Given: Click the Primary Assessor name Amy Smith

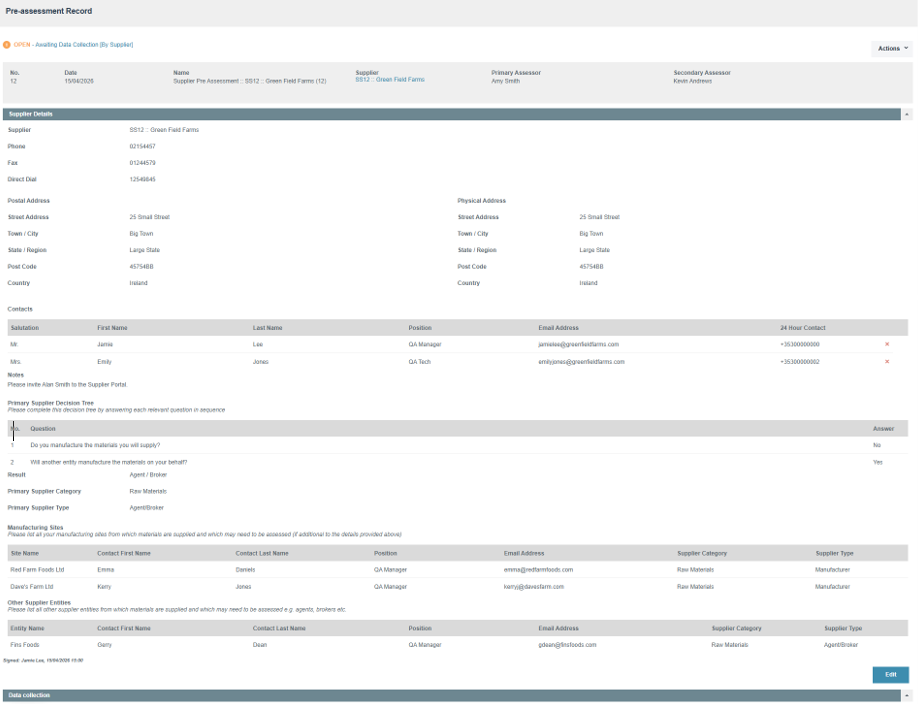Looking at the screenshot, I should pos(505,81).
